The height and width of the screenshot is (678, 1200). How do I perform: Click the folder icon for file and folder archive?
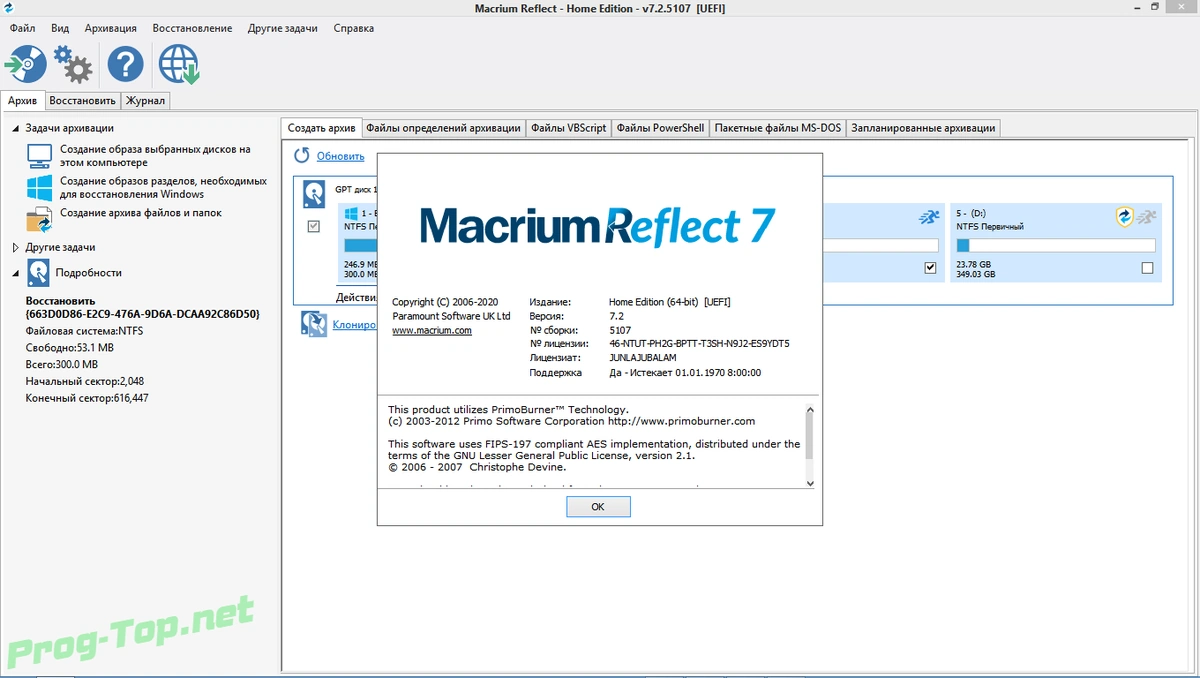point(39,219)
